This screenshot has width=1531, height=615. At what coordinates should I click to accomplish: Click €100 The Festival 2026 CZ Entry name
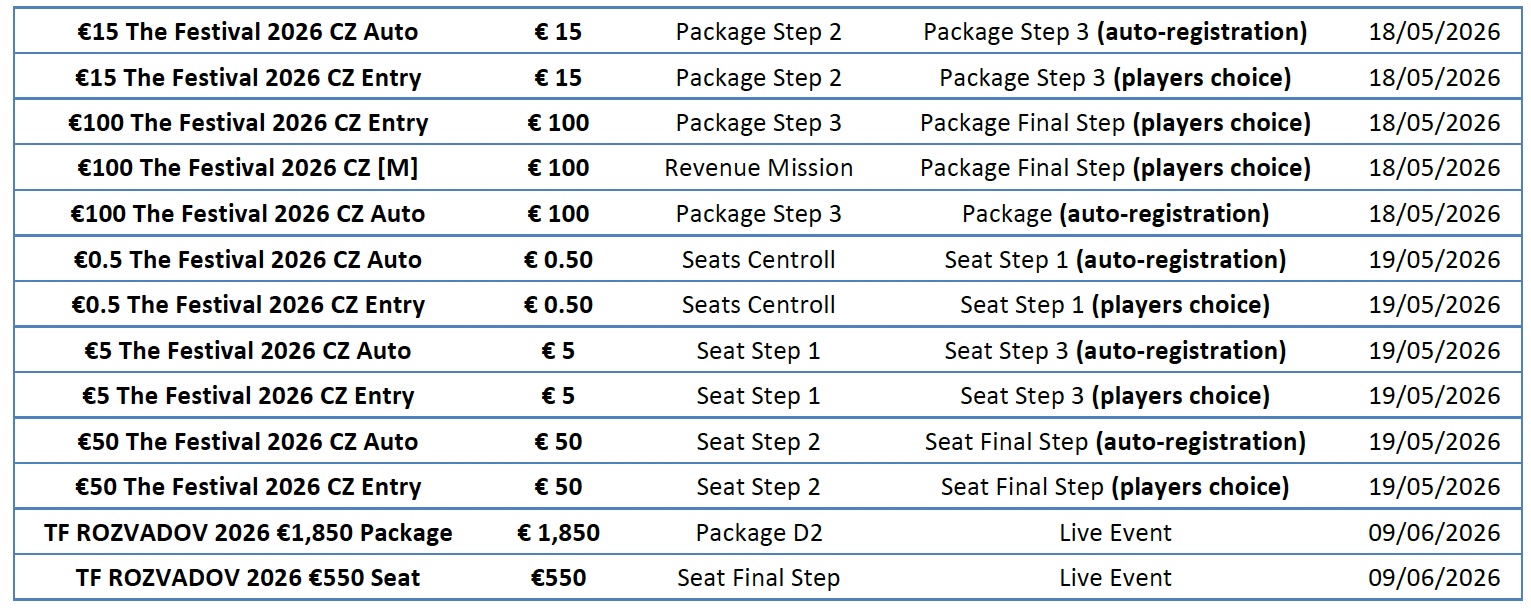point(248,123)
